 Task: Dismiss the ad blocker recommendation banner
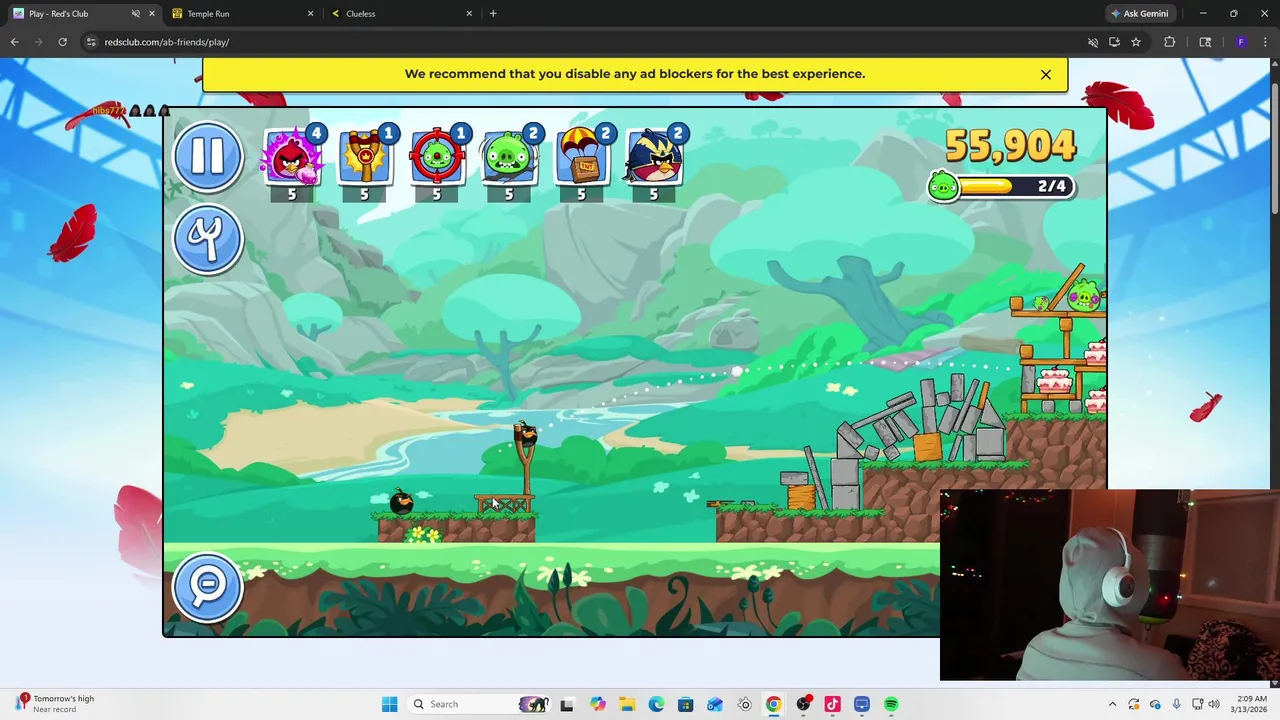(1046, 74)
